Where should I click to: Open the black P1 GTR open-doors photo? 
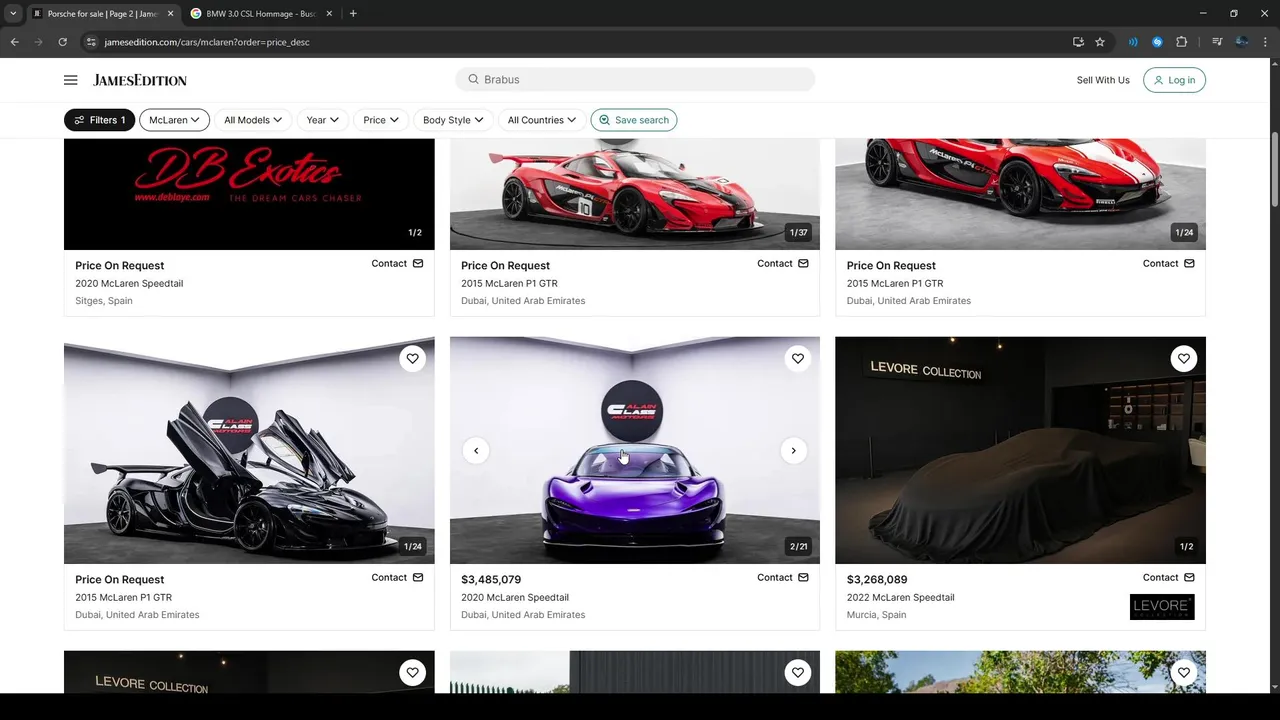click(x=249, y=450)
